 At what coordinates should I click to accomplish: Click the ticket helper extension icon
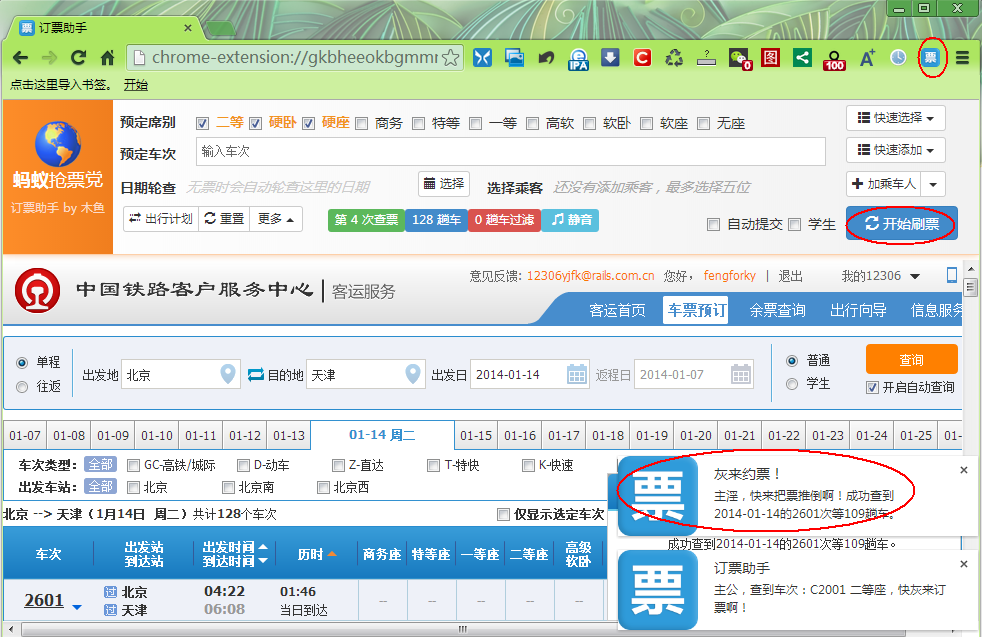click(x=931, y=58)
